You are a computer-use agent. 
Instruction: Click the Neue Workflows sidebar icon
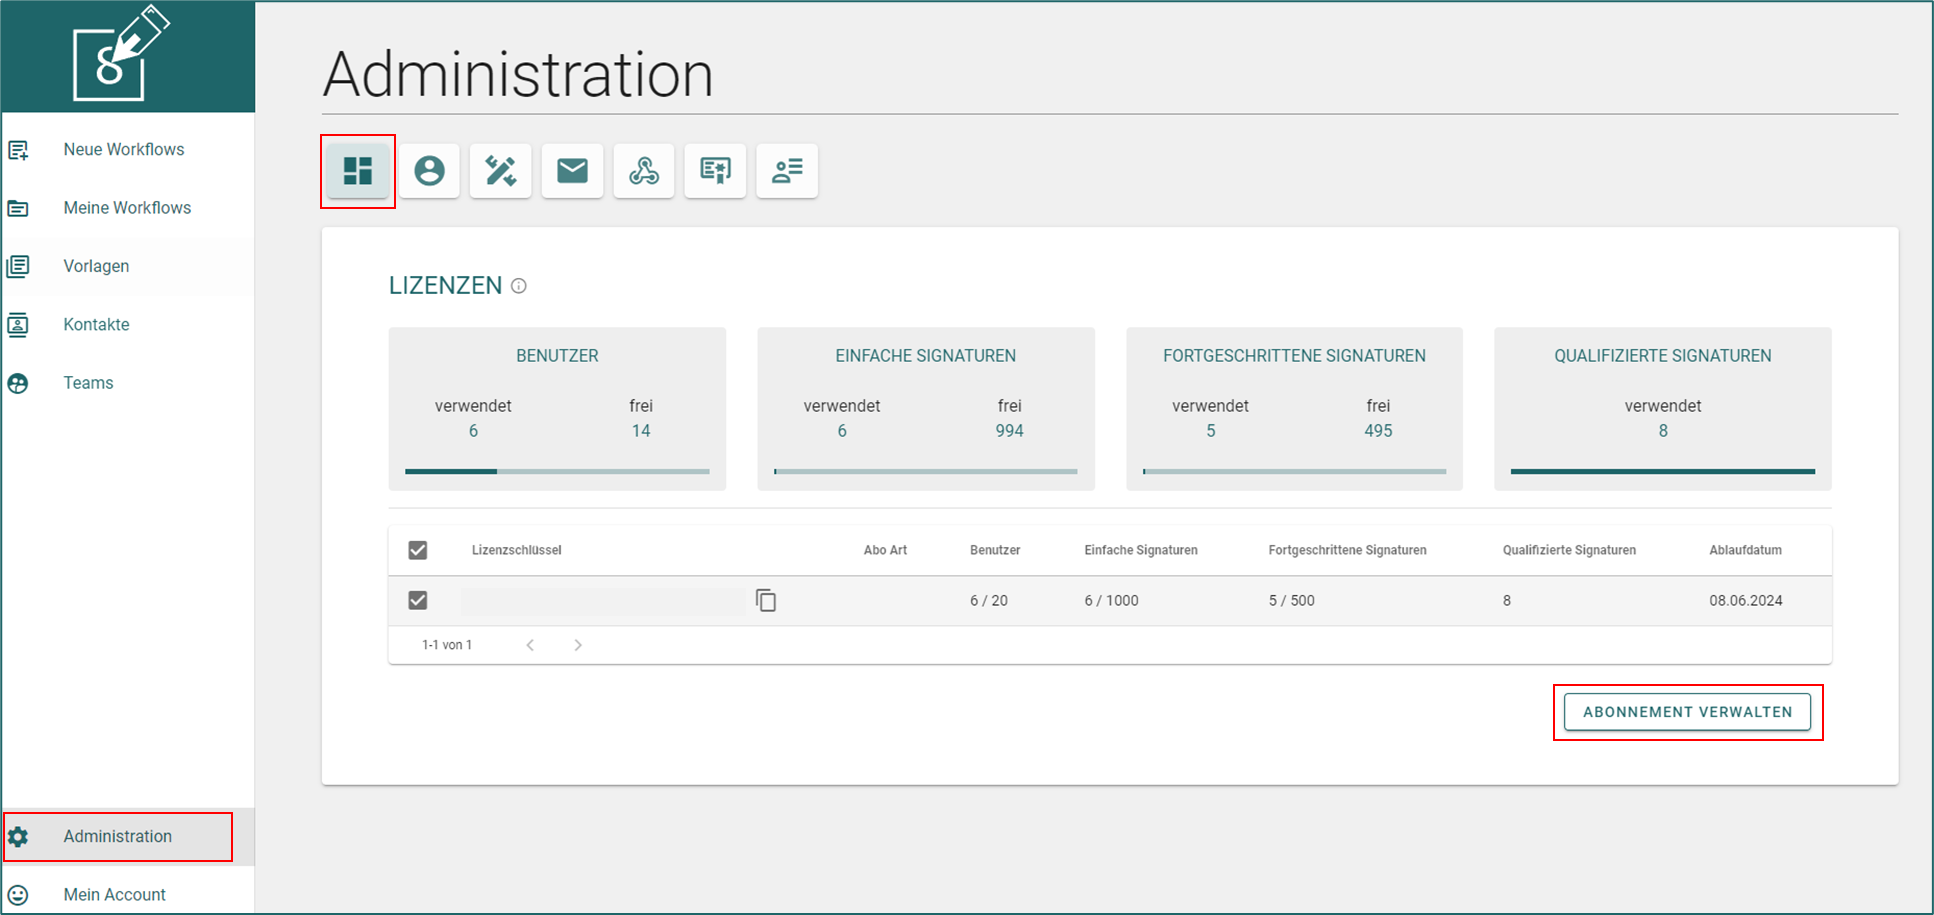(18, 150)
